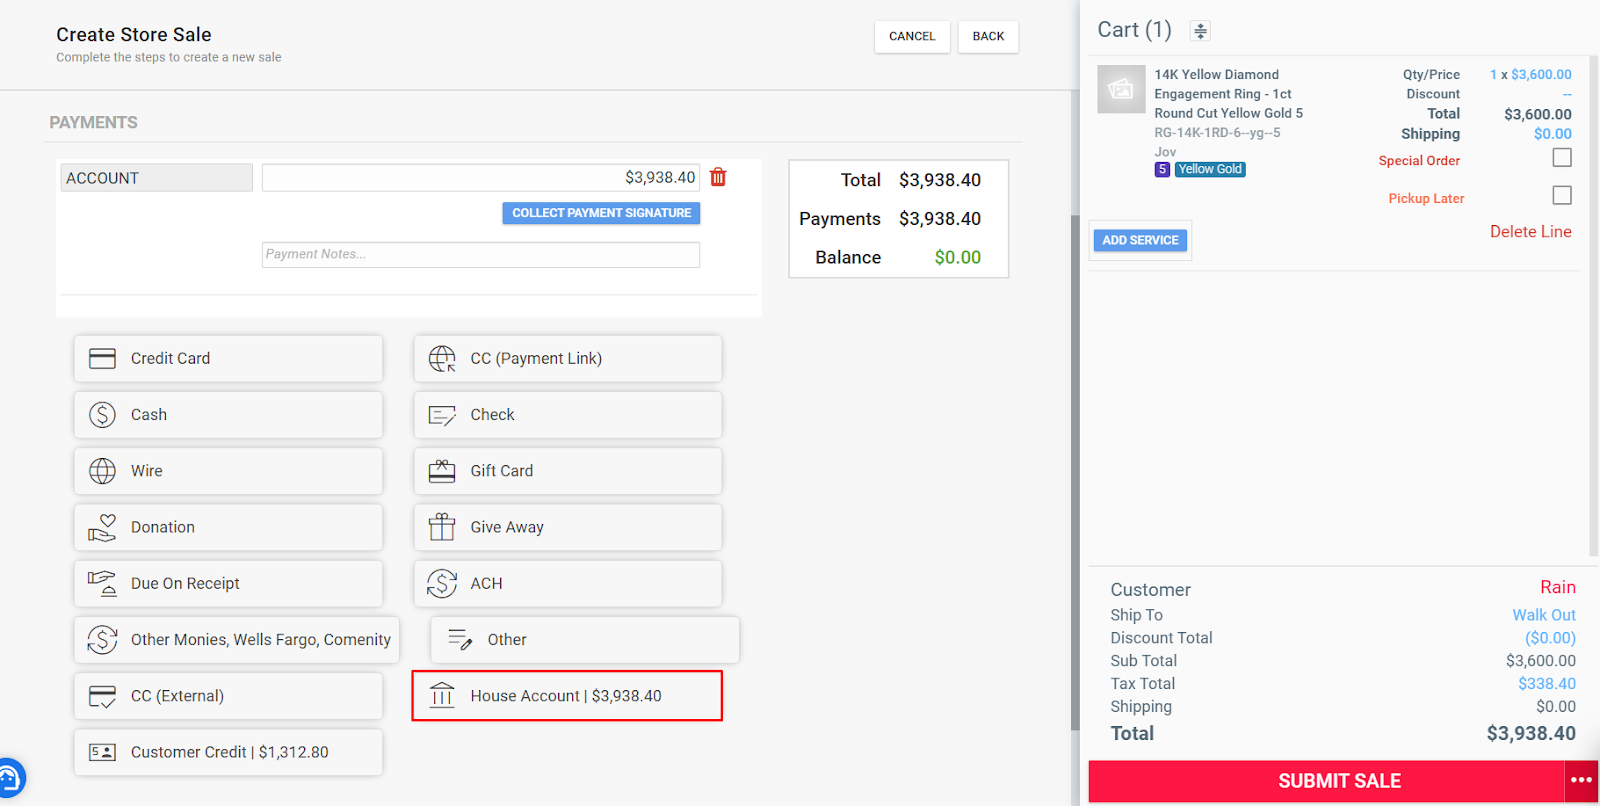Choose Wire payment method
Viewport: 1600px width, 806px height.
[228, 471]
